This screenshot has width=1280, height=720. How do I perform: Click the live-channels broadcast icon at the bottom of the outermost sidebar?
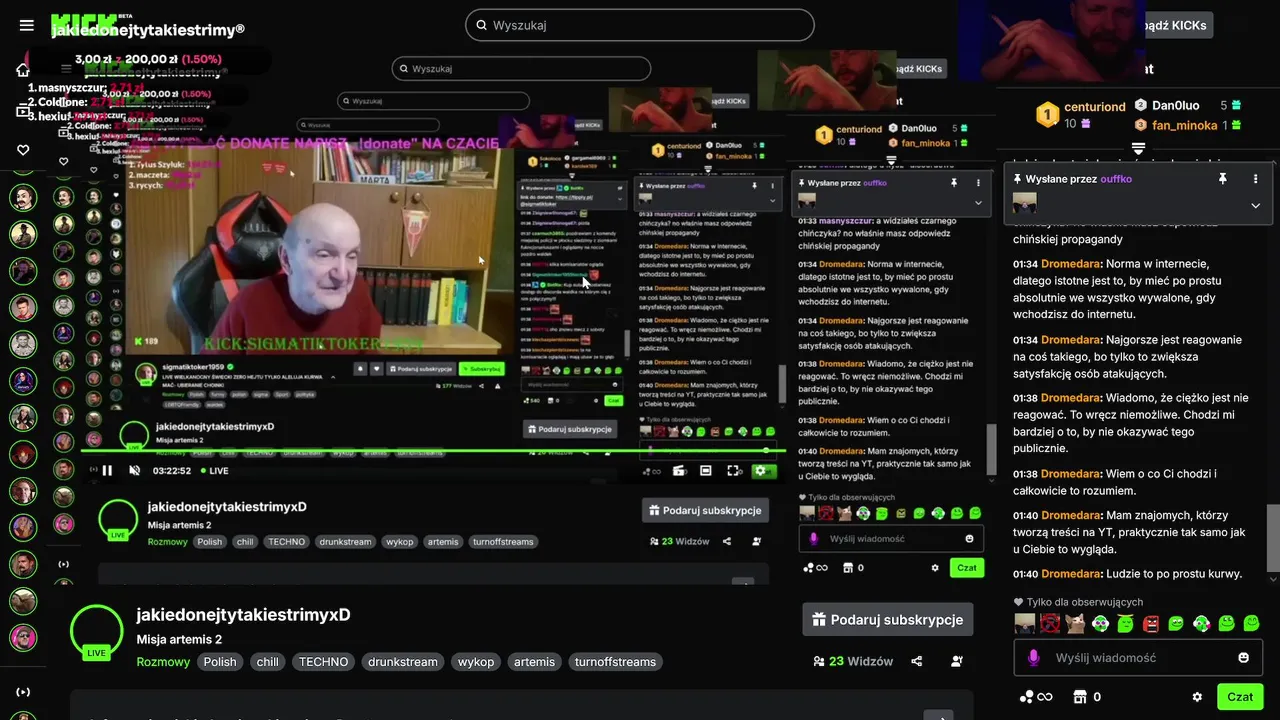23,692
